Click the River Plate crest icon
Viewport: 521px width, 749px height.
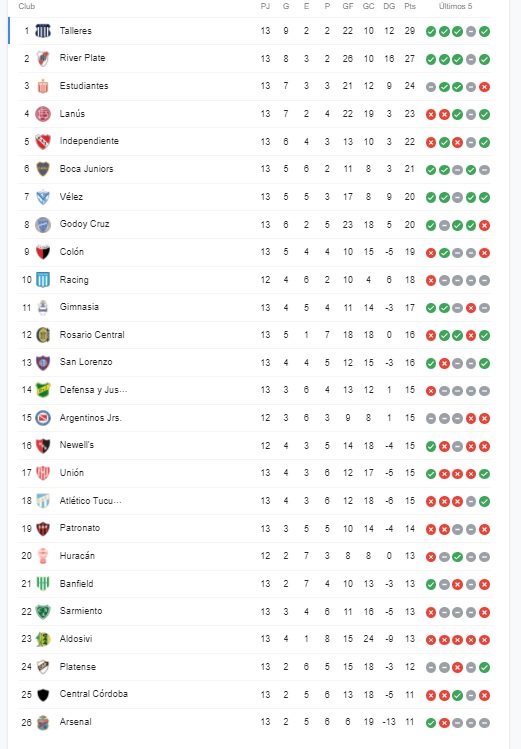tap(43, 59)
